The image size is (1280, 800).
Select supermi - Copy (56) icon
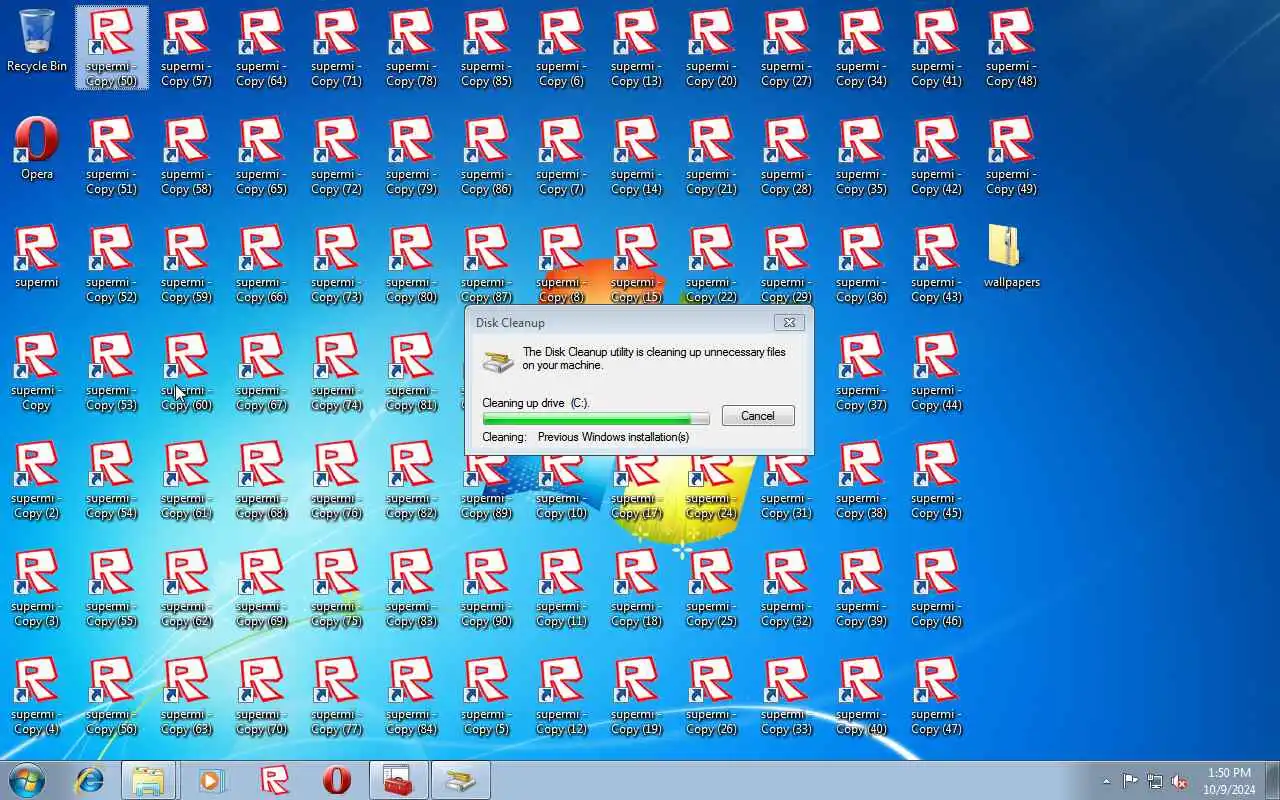112,696
